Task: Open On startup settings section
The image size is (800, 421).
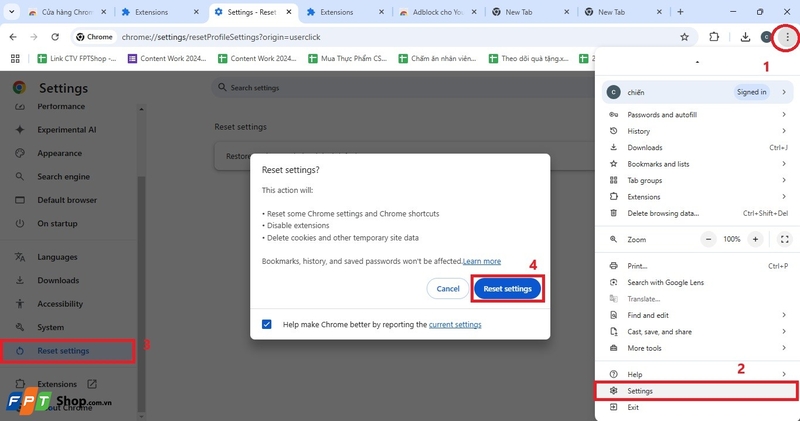Action: [57, 224]
